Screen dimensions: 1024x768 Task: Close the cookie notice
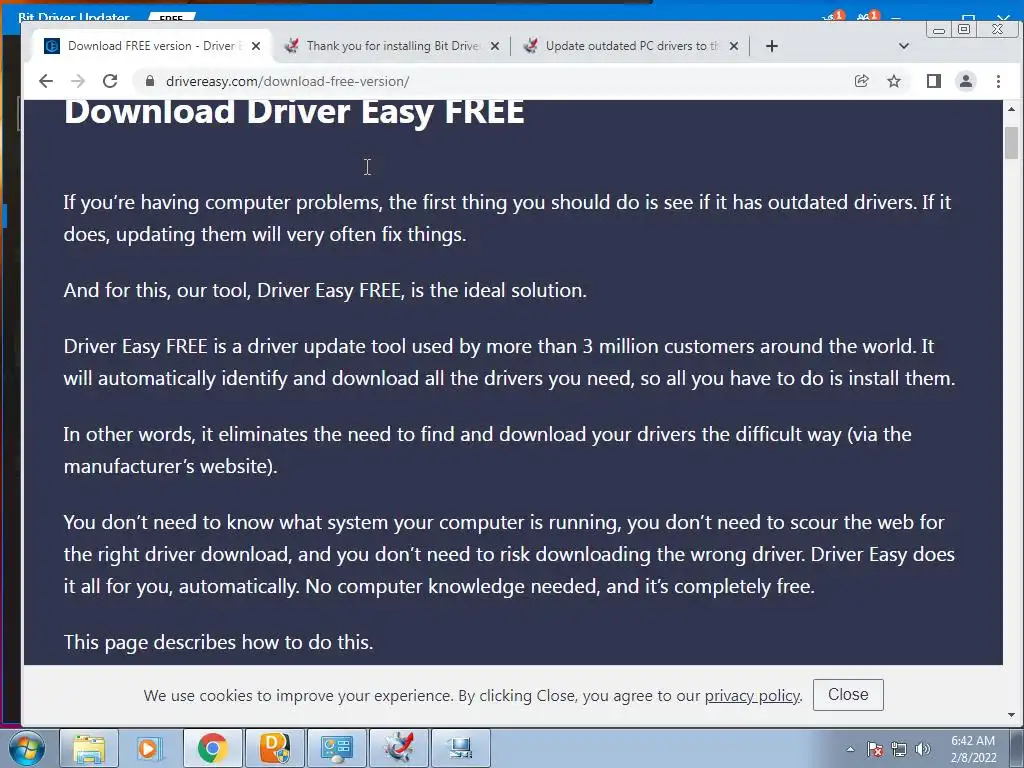[848, 695]
